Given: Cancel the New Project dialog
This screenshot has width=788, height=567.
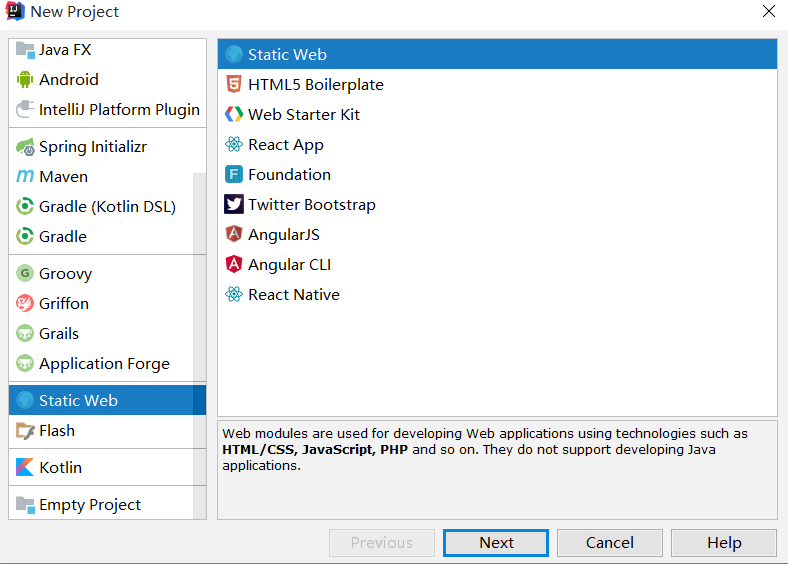Looking at the screenshot, I should (x=610, y=543).
